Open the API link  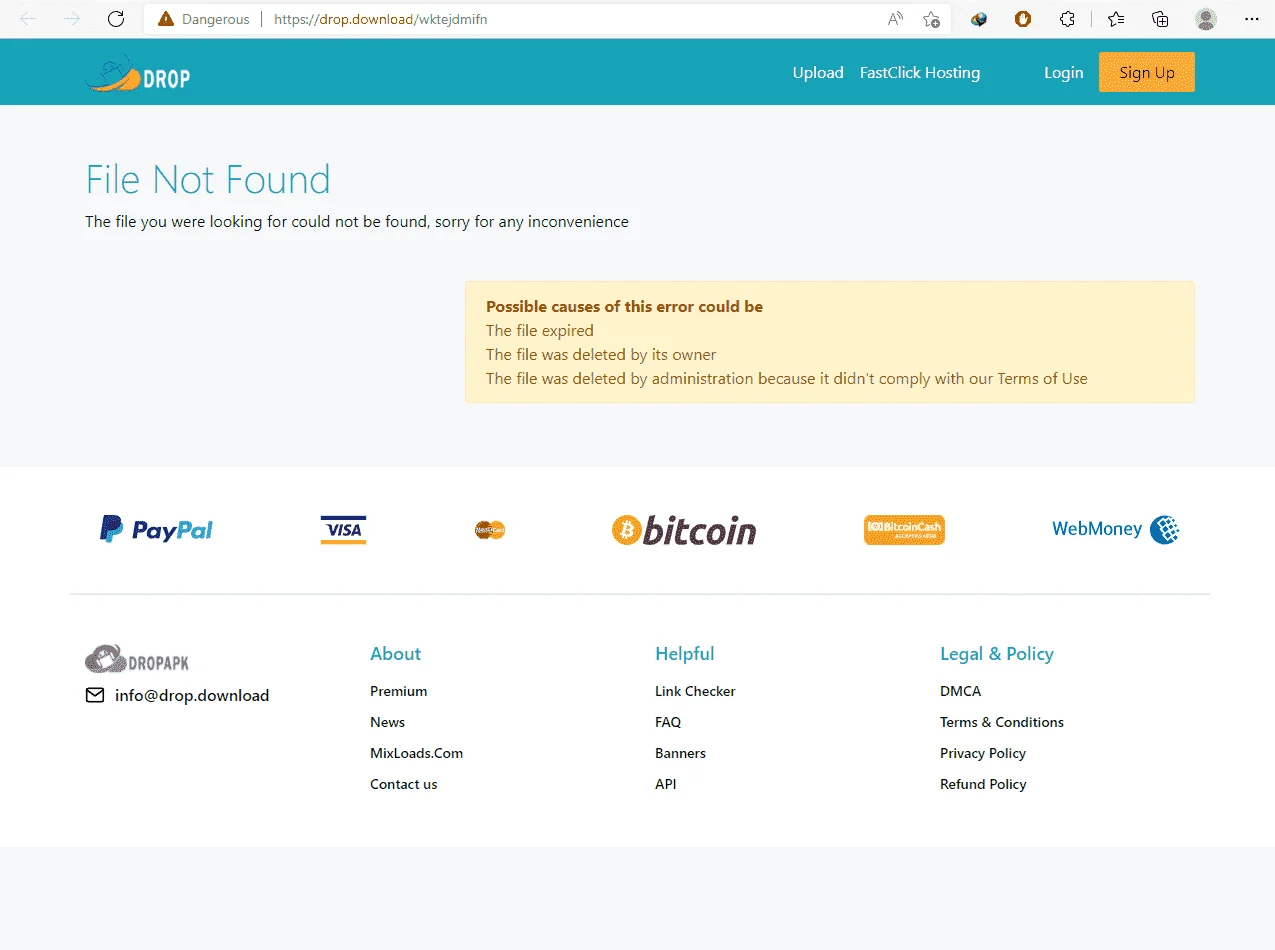pos(665,784)
